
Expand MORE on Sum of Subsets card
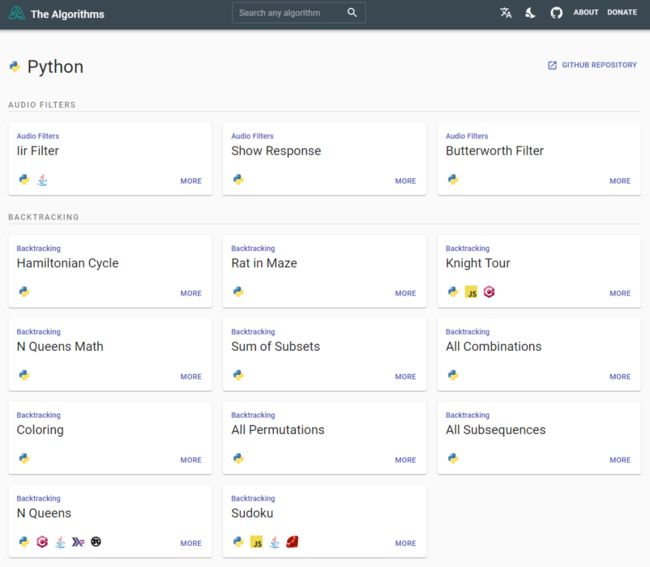[x=405, y=377]
